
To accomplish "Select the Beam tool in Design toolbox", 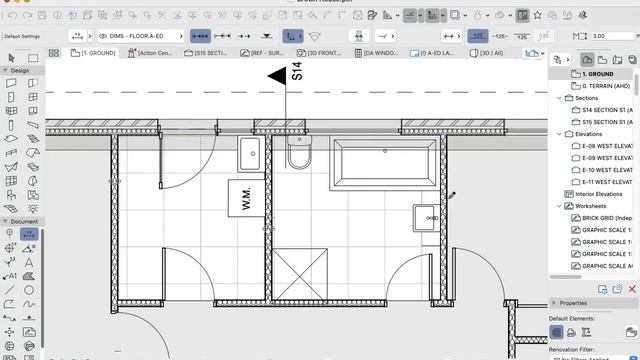I will point(33,125).
